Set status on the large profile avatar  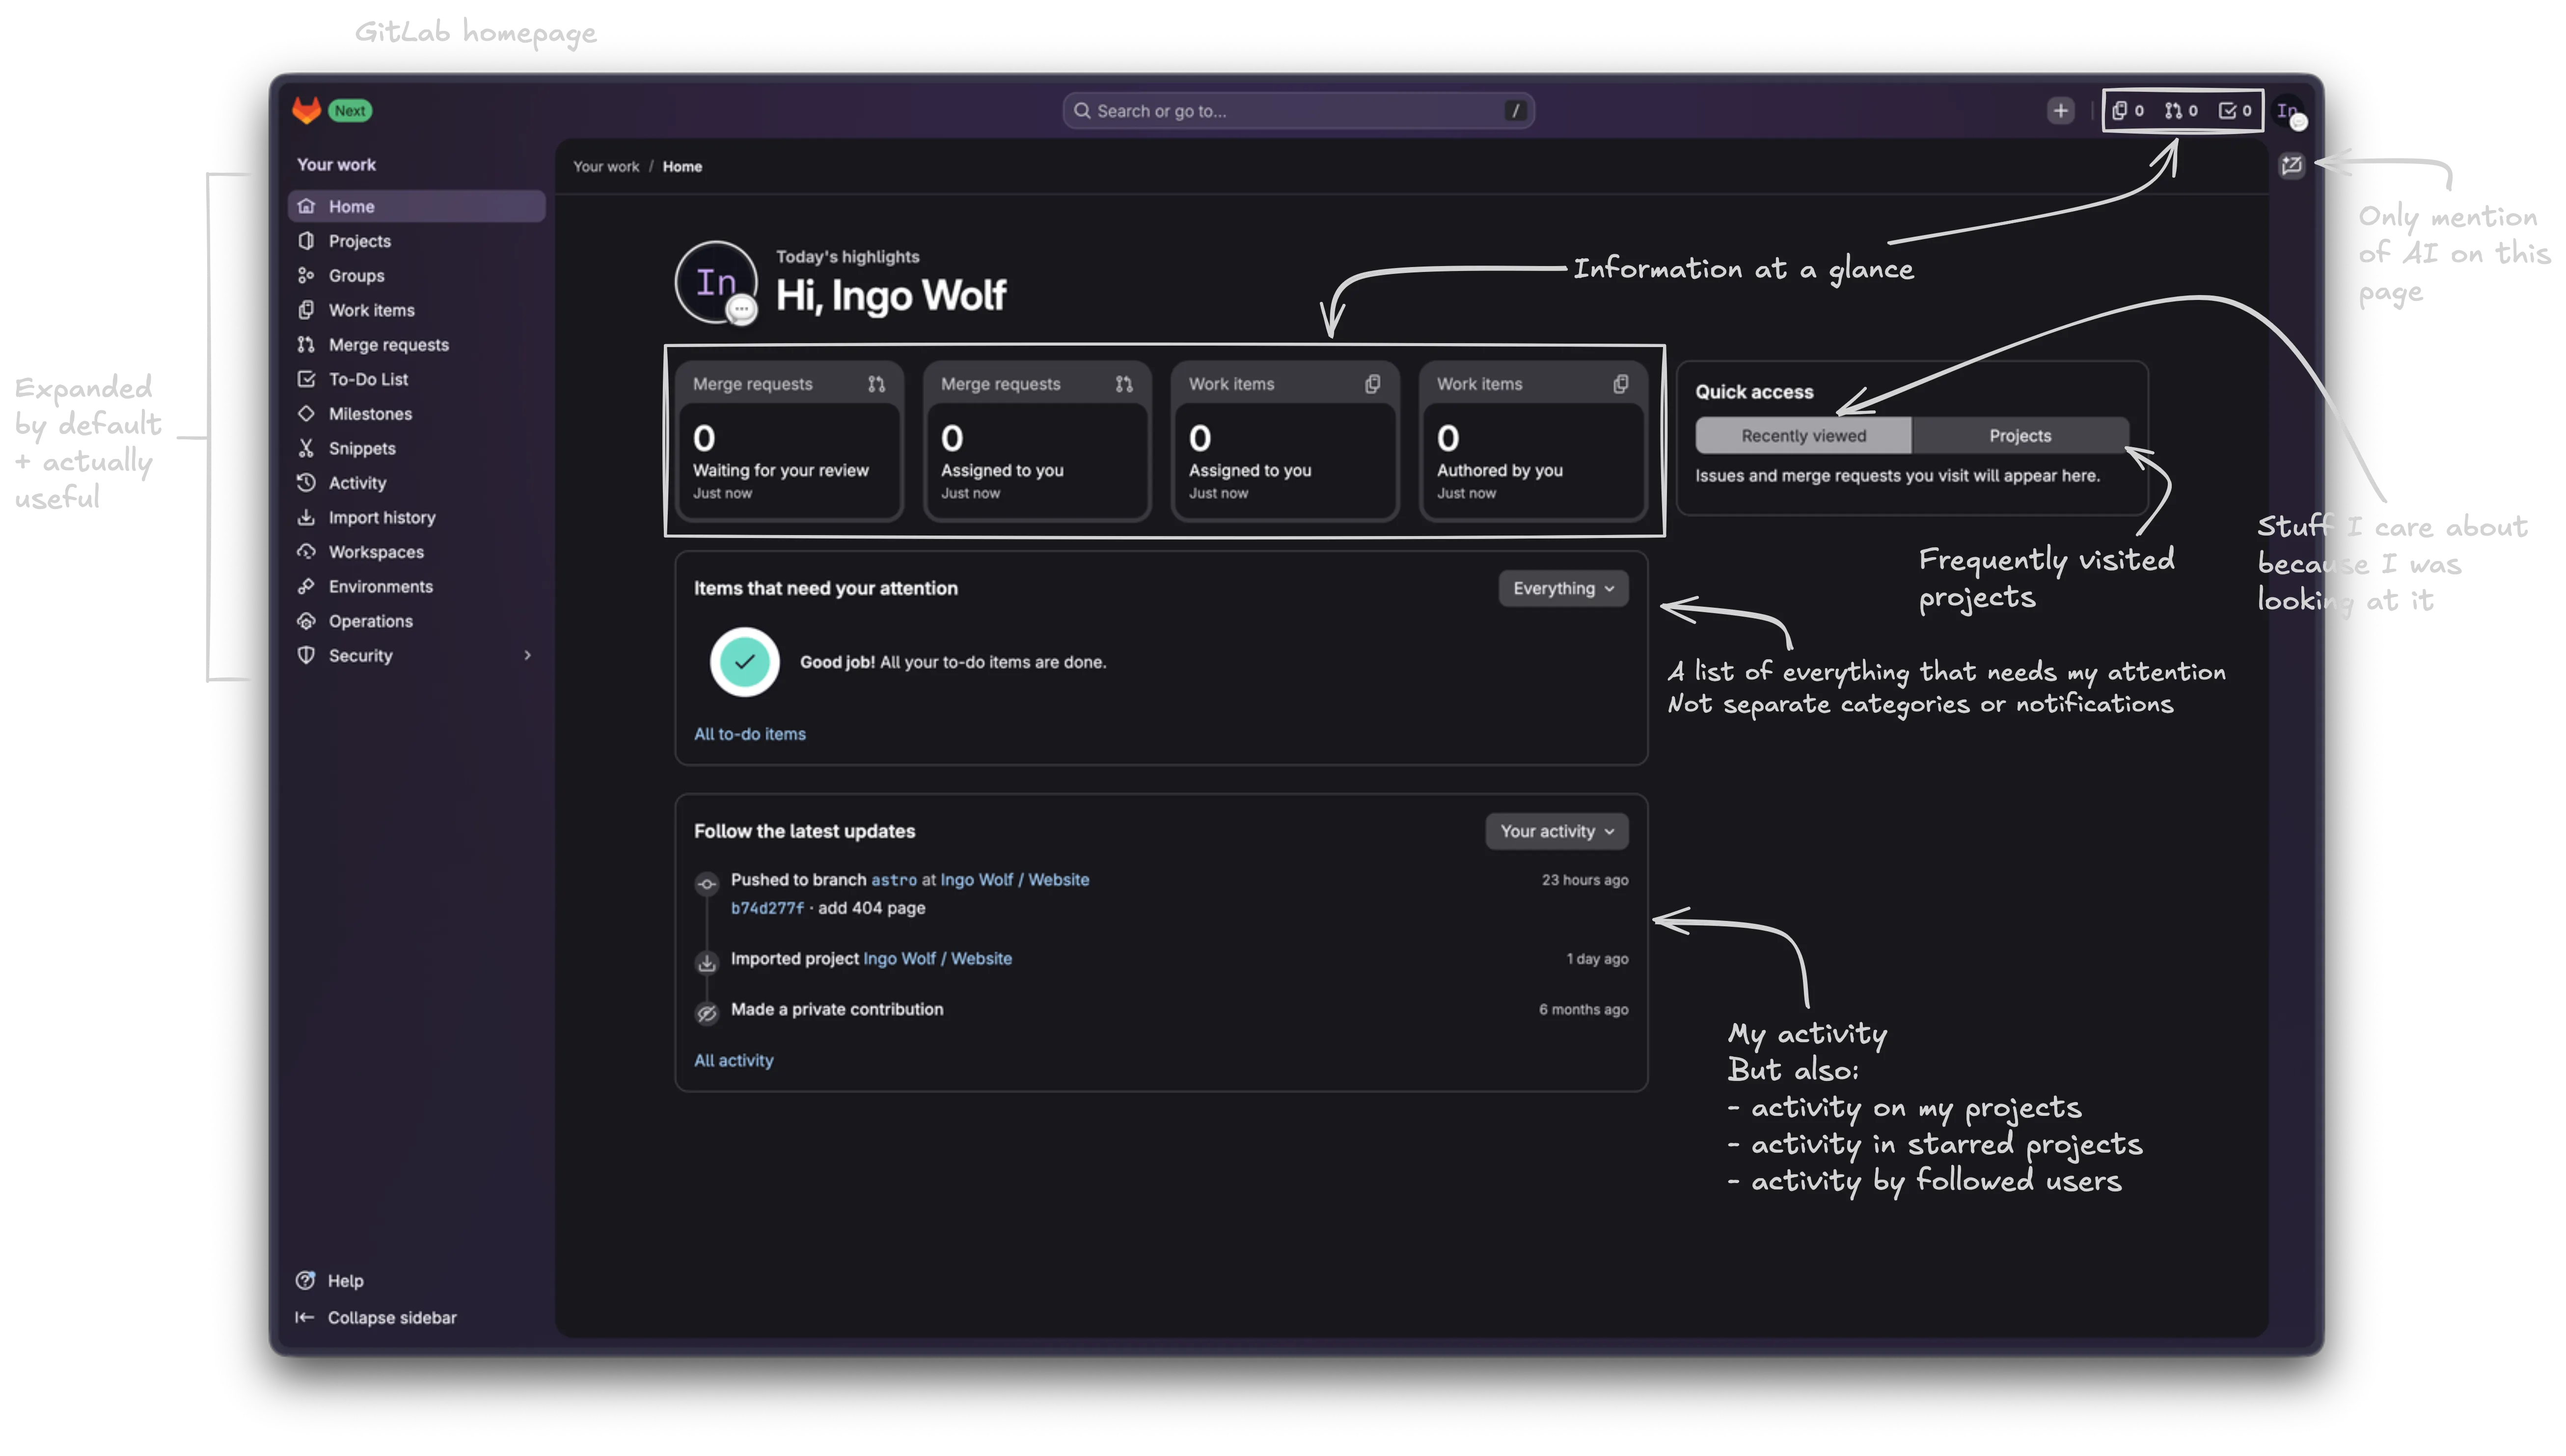pos(741,310)
